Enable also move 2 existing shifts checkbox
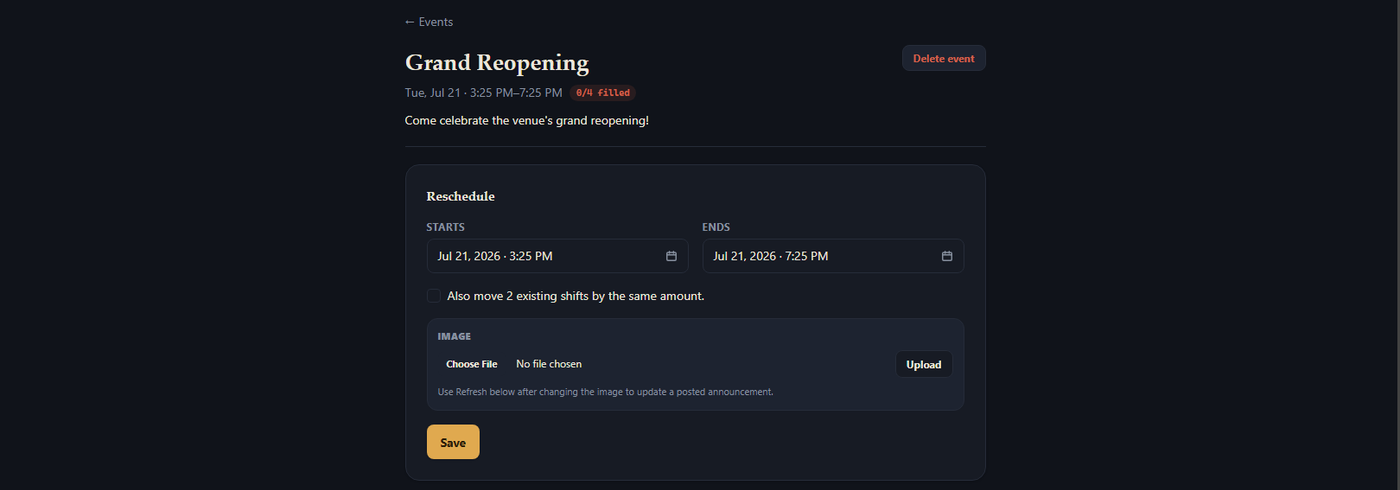Viewport: 1400px width, 490px height. coord(434,296)
